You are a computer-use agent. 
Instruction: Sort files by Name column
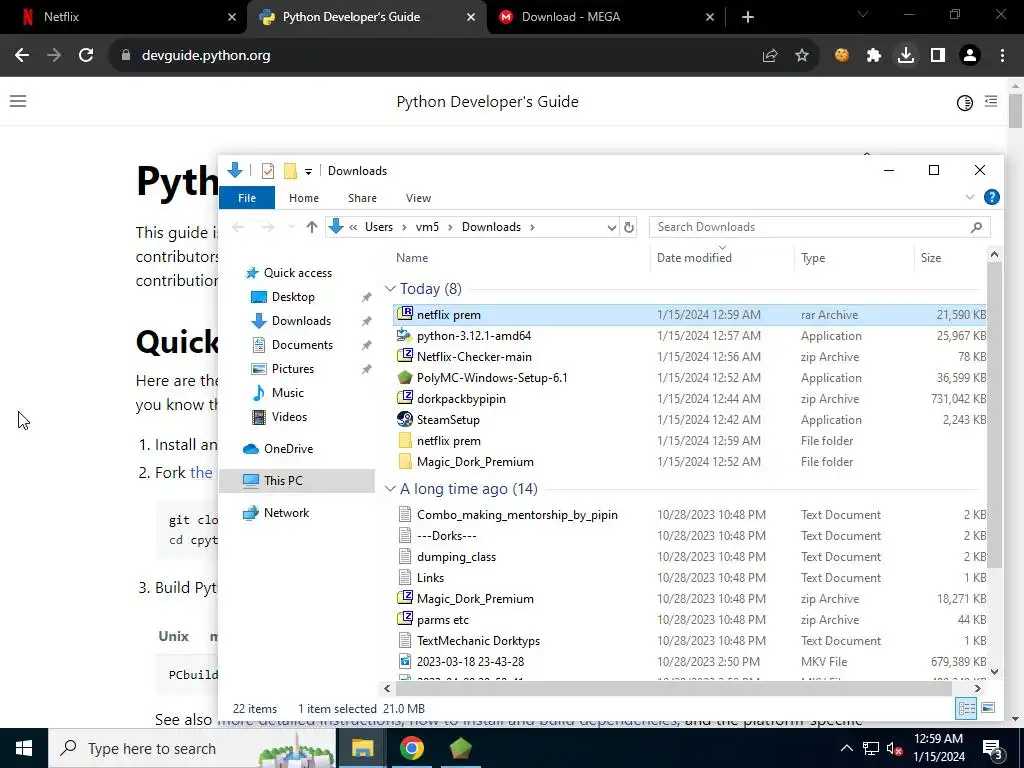(522, 258)
